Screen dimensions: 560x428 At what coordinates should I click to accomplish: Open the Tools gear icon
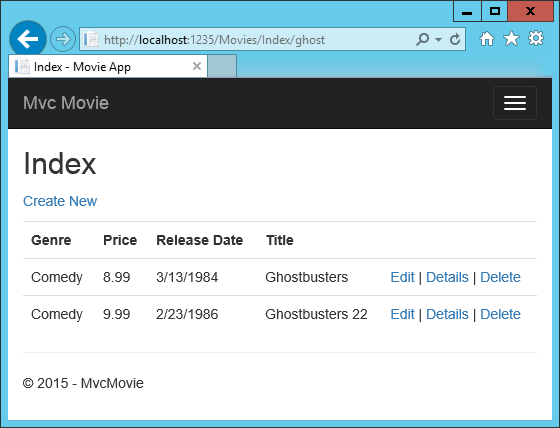pyautogui.click(x=536, y=39)
